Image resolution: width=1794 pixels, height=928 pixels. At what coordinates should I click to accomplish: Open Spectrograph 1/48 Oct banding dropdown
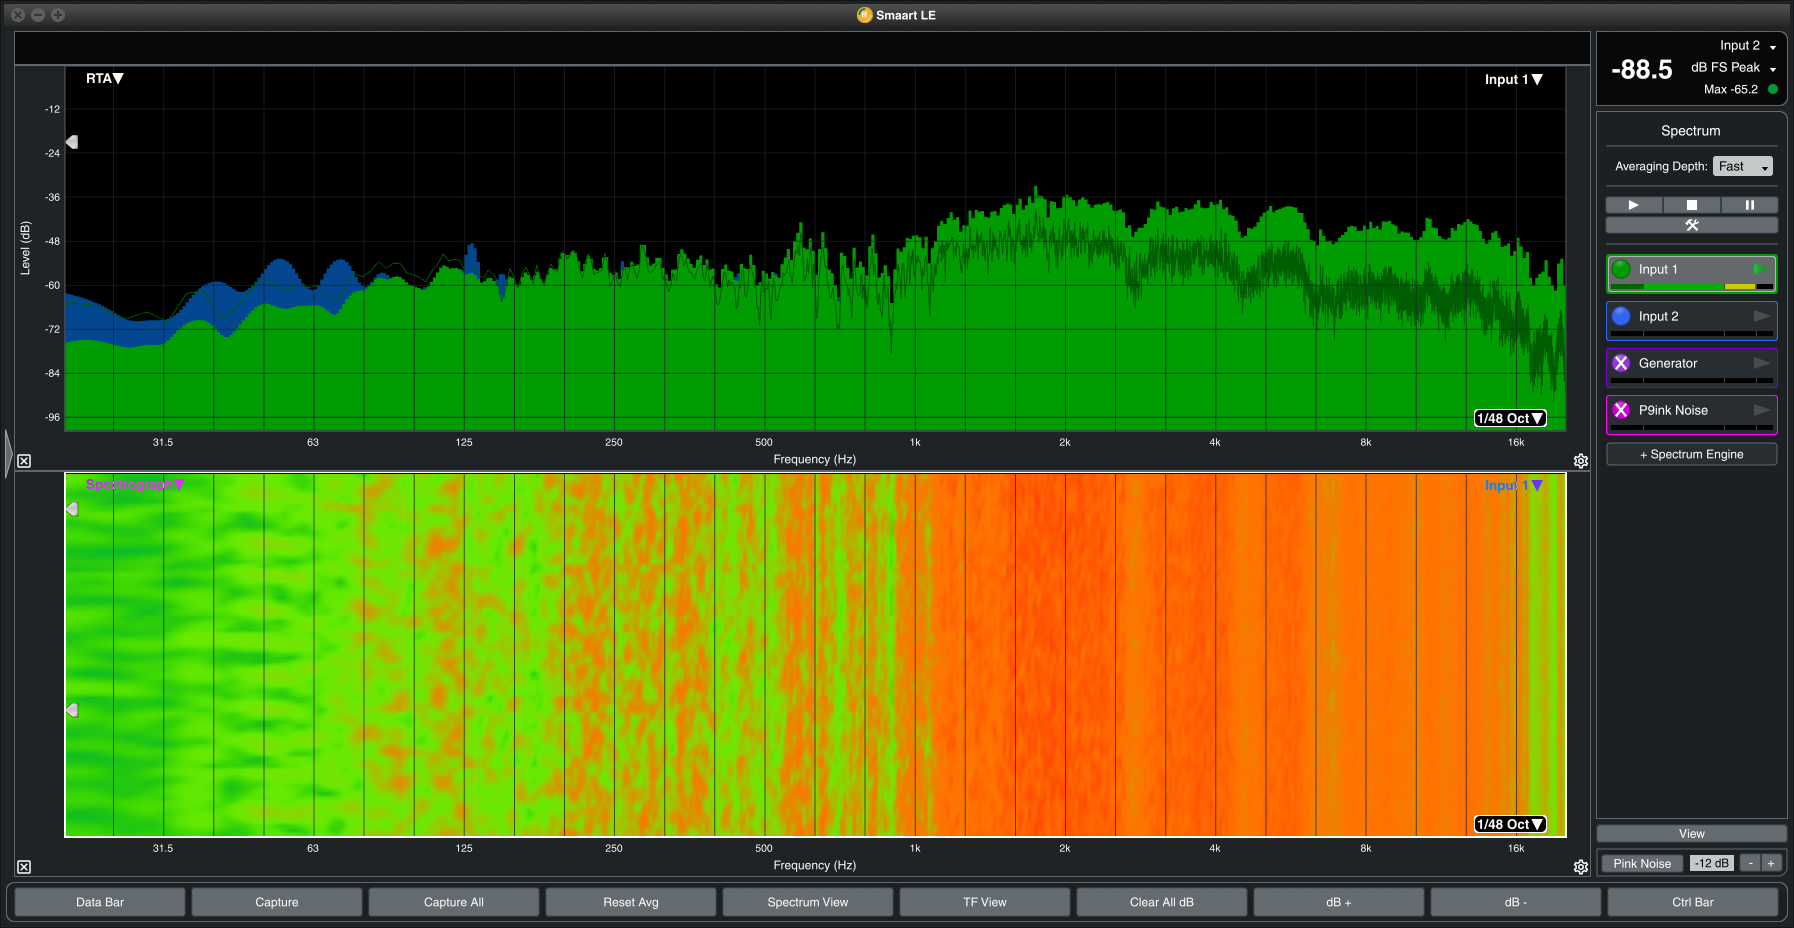point(1510,824)
